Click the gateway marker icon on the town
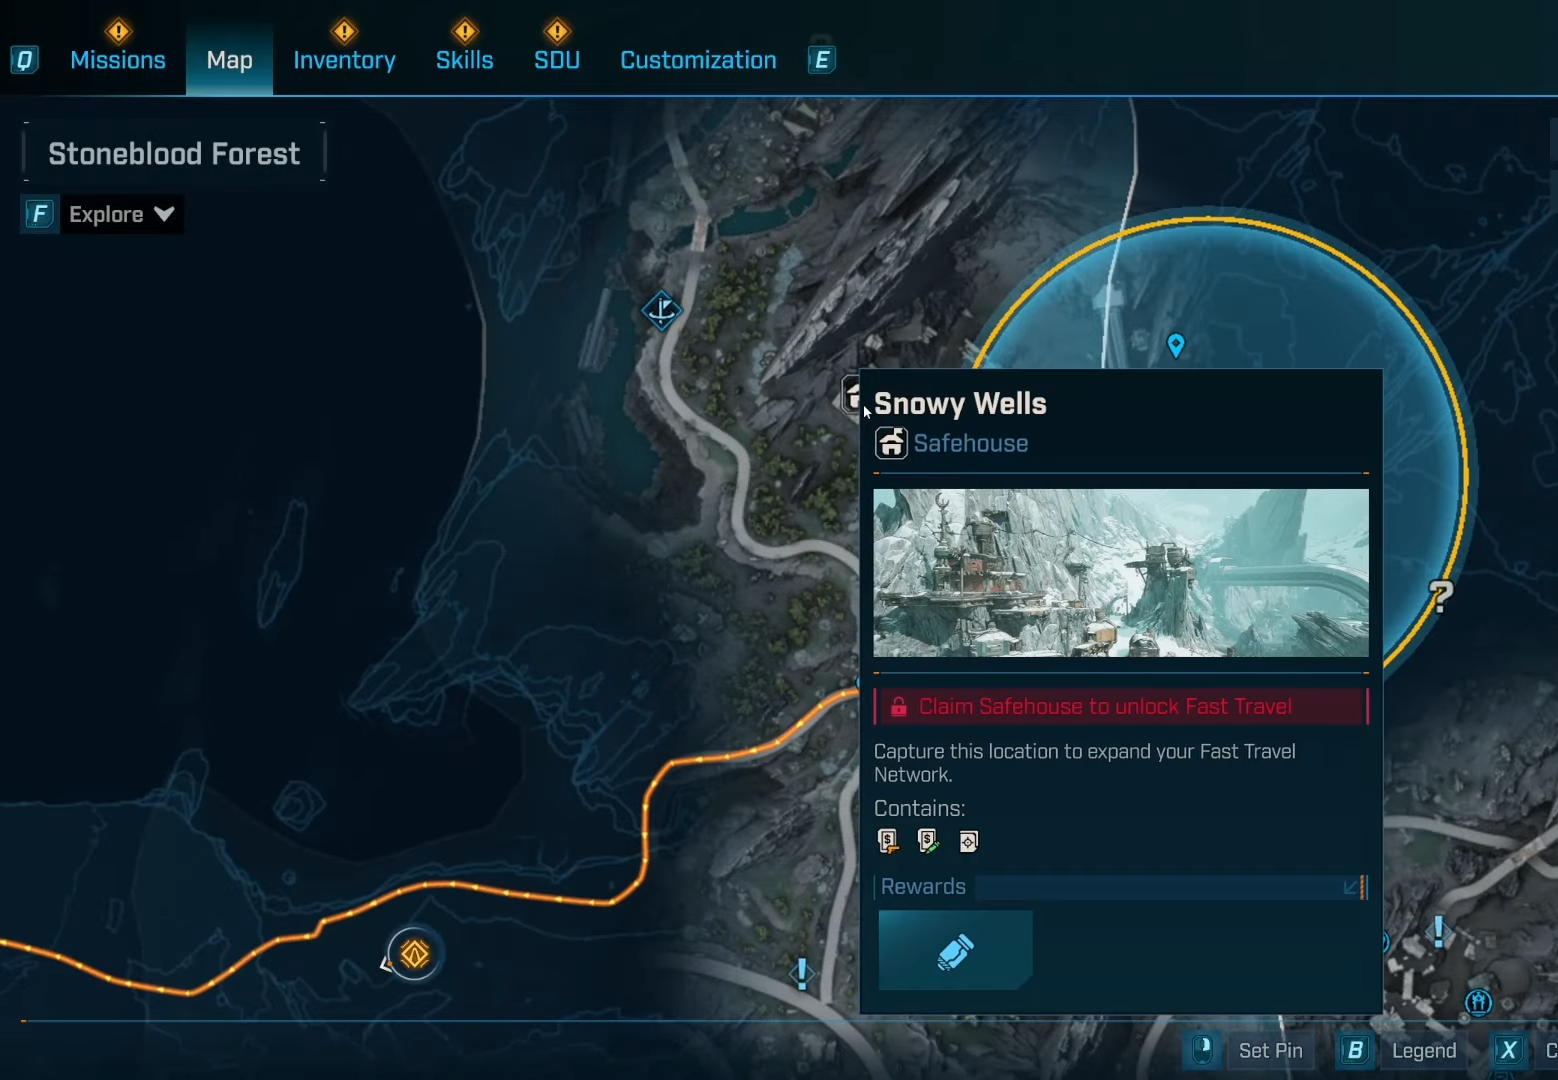Screen dimensions: 1558x1080 (x=1478, y=1001)
